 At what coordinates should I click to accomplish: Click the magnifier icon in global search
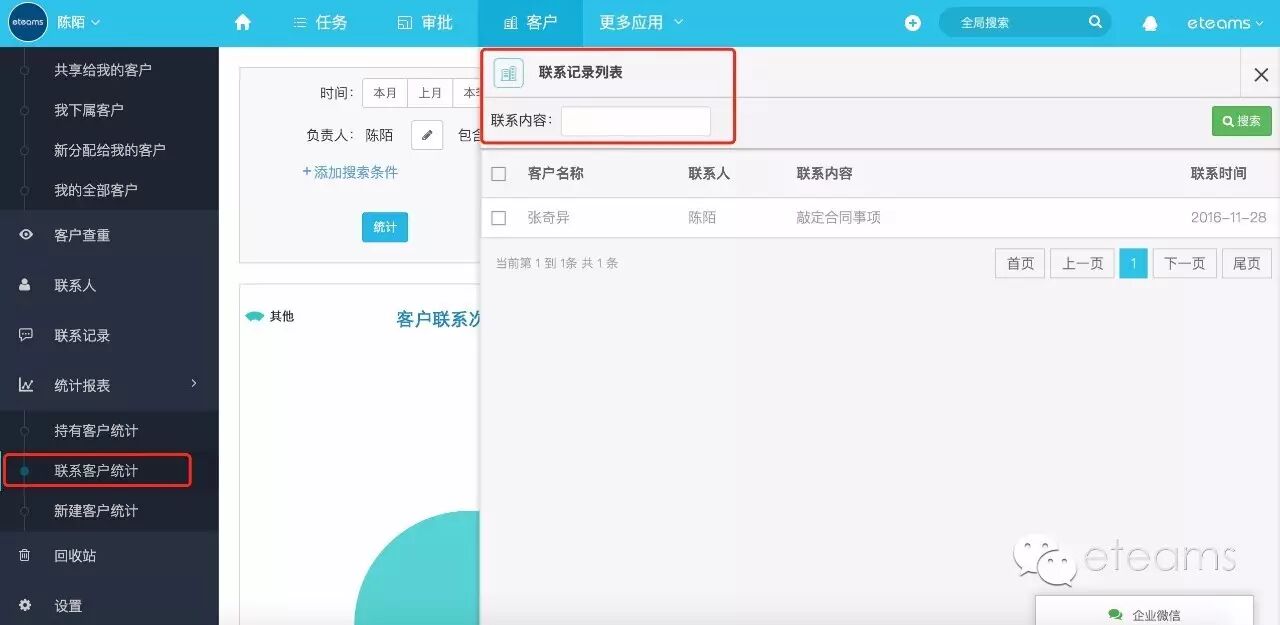point(1096,22)
